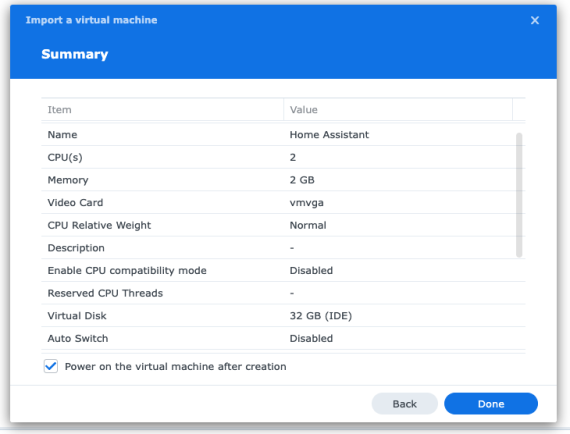570x434 pixels.
Task: Click the Summary heading
Action: pyautogui.click(x=75, y=54)
